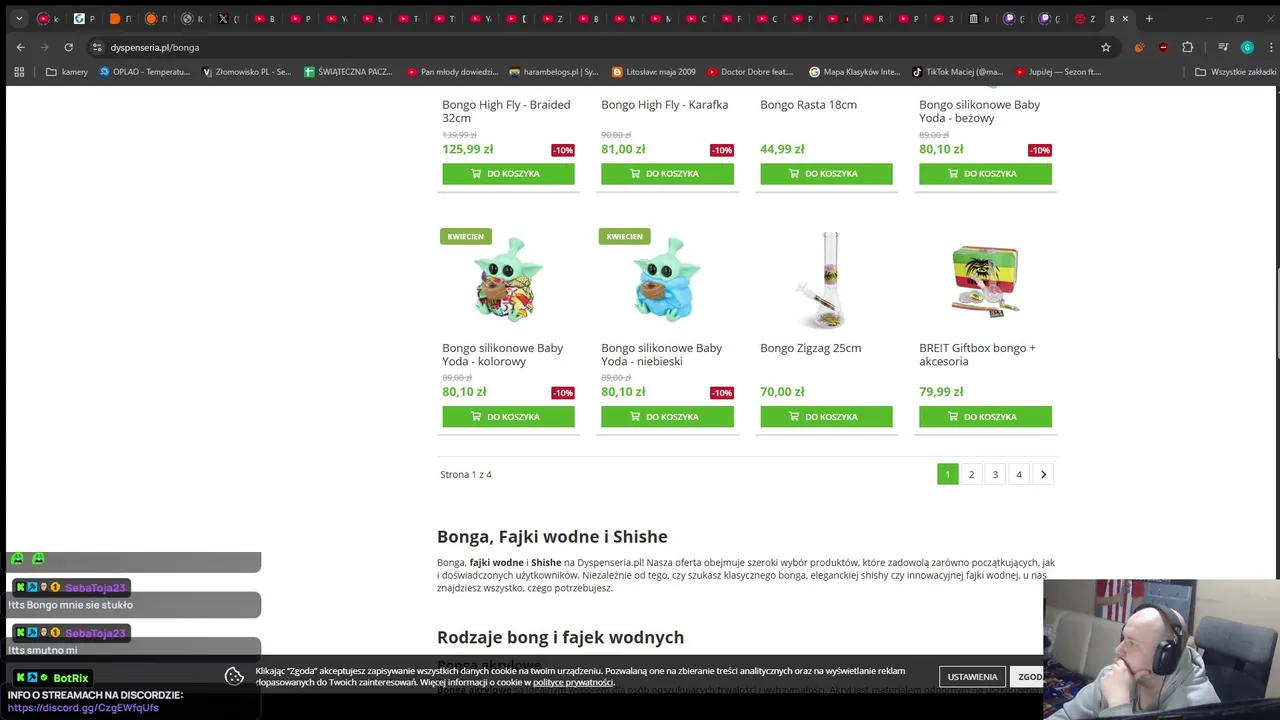Viewport: 1280px width, 720px height.
Task: Bookmark this page with the star icon
Action: click(x=1106, y=47)
